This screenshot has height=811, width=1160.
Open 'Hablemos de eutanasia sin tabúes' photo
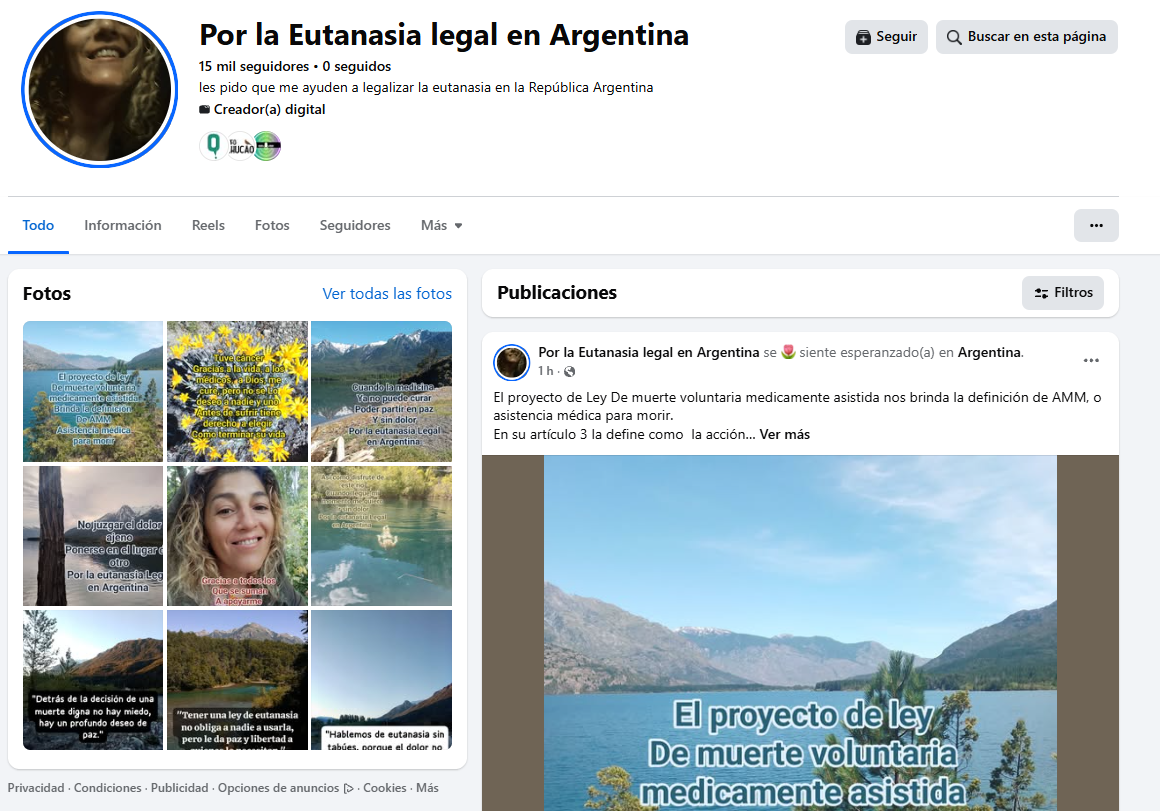point(382,680)
